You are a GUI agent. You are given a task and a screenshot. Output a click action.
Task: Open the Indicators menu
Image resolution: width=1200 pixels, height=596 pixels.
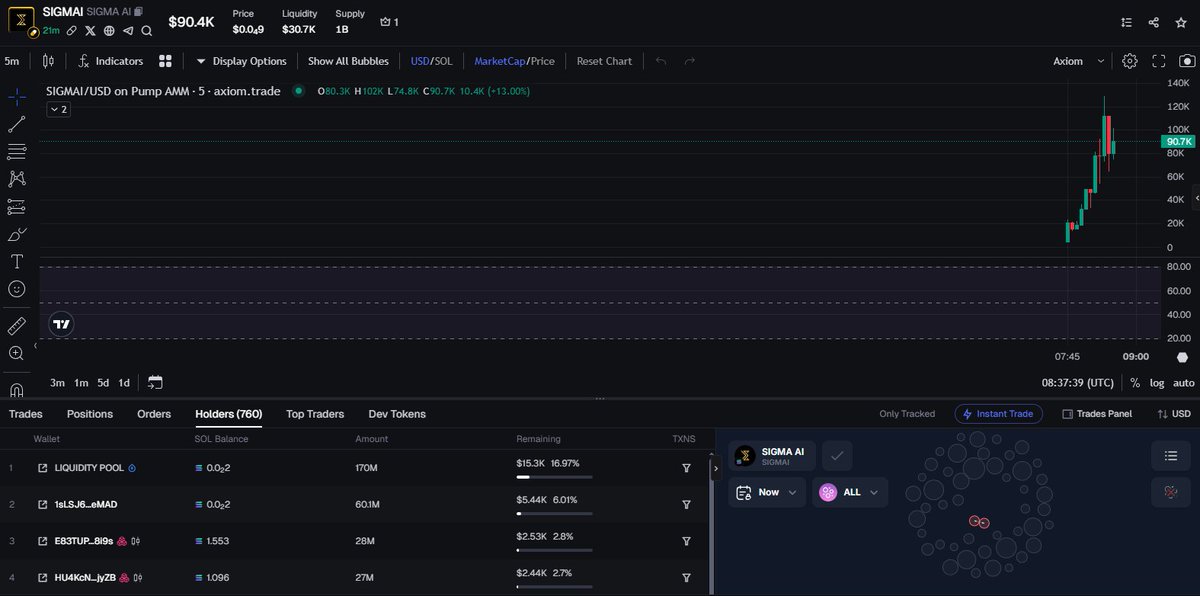(x=110, y=61)
